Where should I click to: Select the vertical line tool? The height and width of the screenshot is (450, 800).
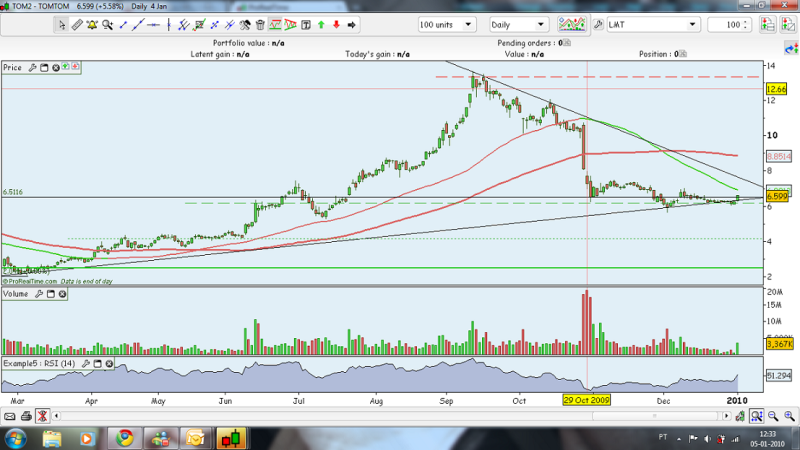click(169, 24)
